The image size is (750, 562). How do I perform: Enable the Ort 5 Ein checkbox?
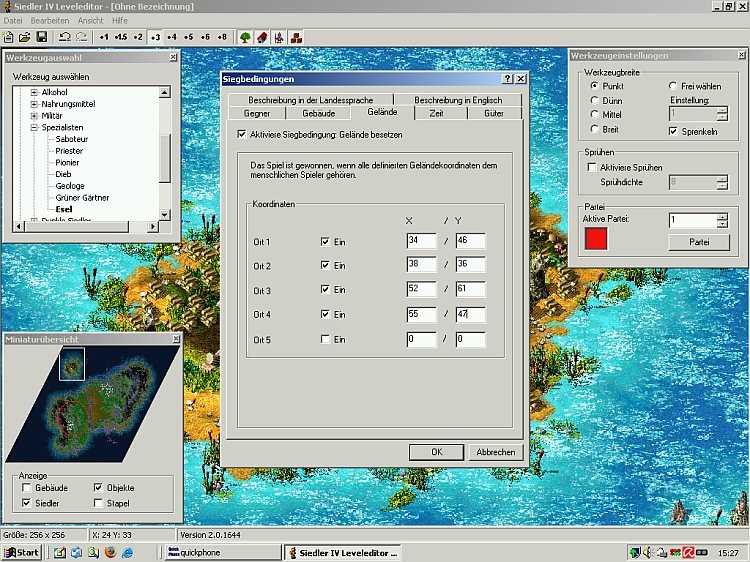[x=325, y=339]
